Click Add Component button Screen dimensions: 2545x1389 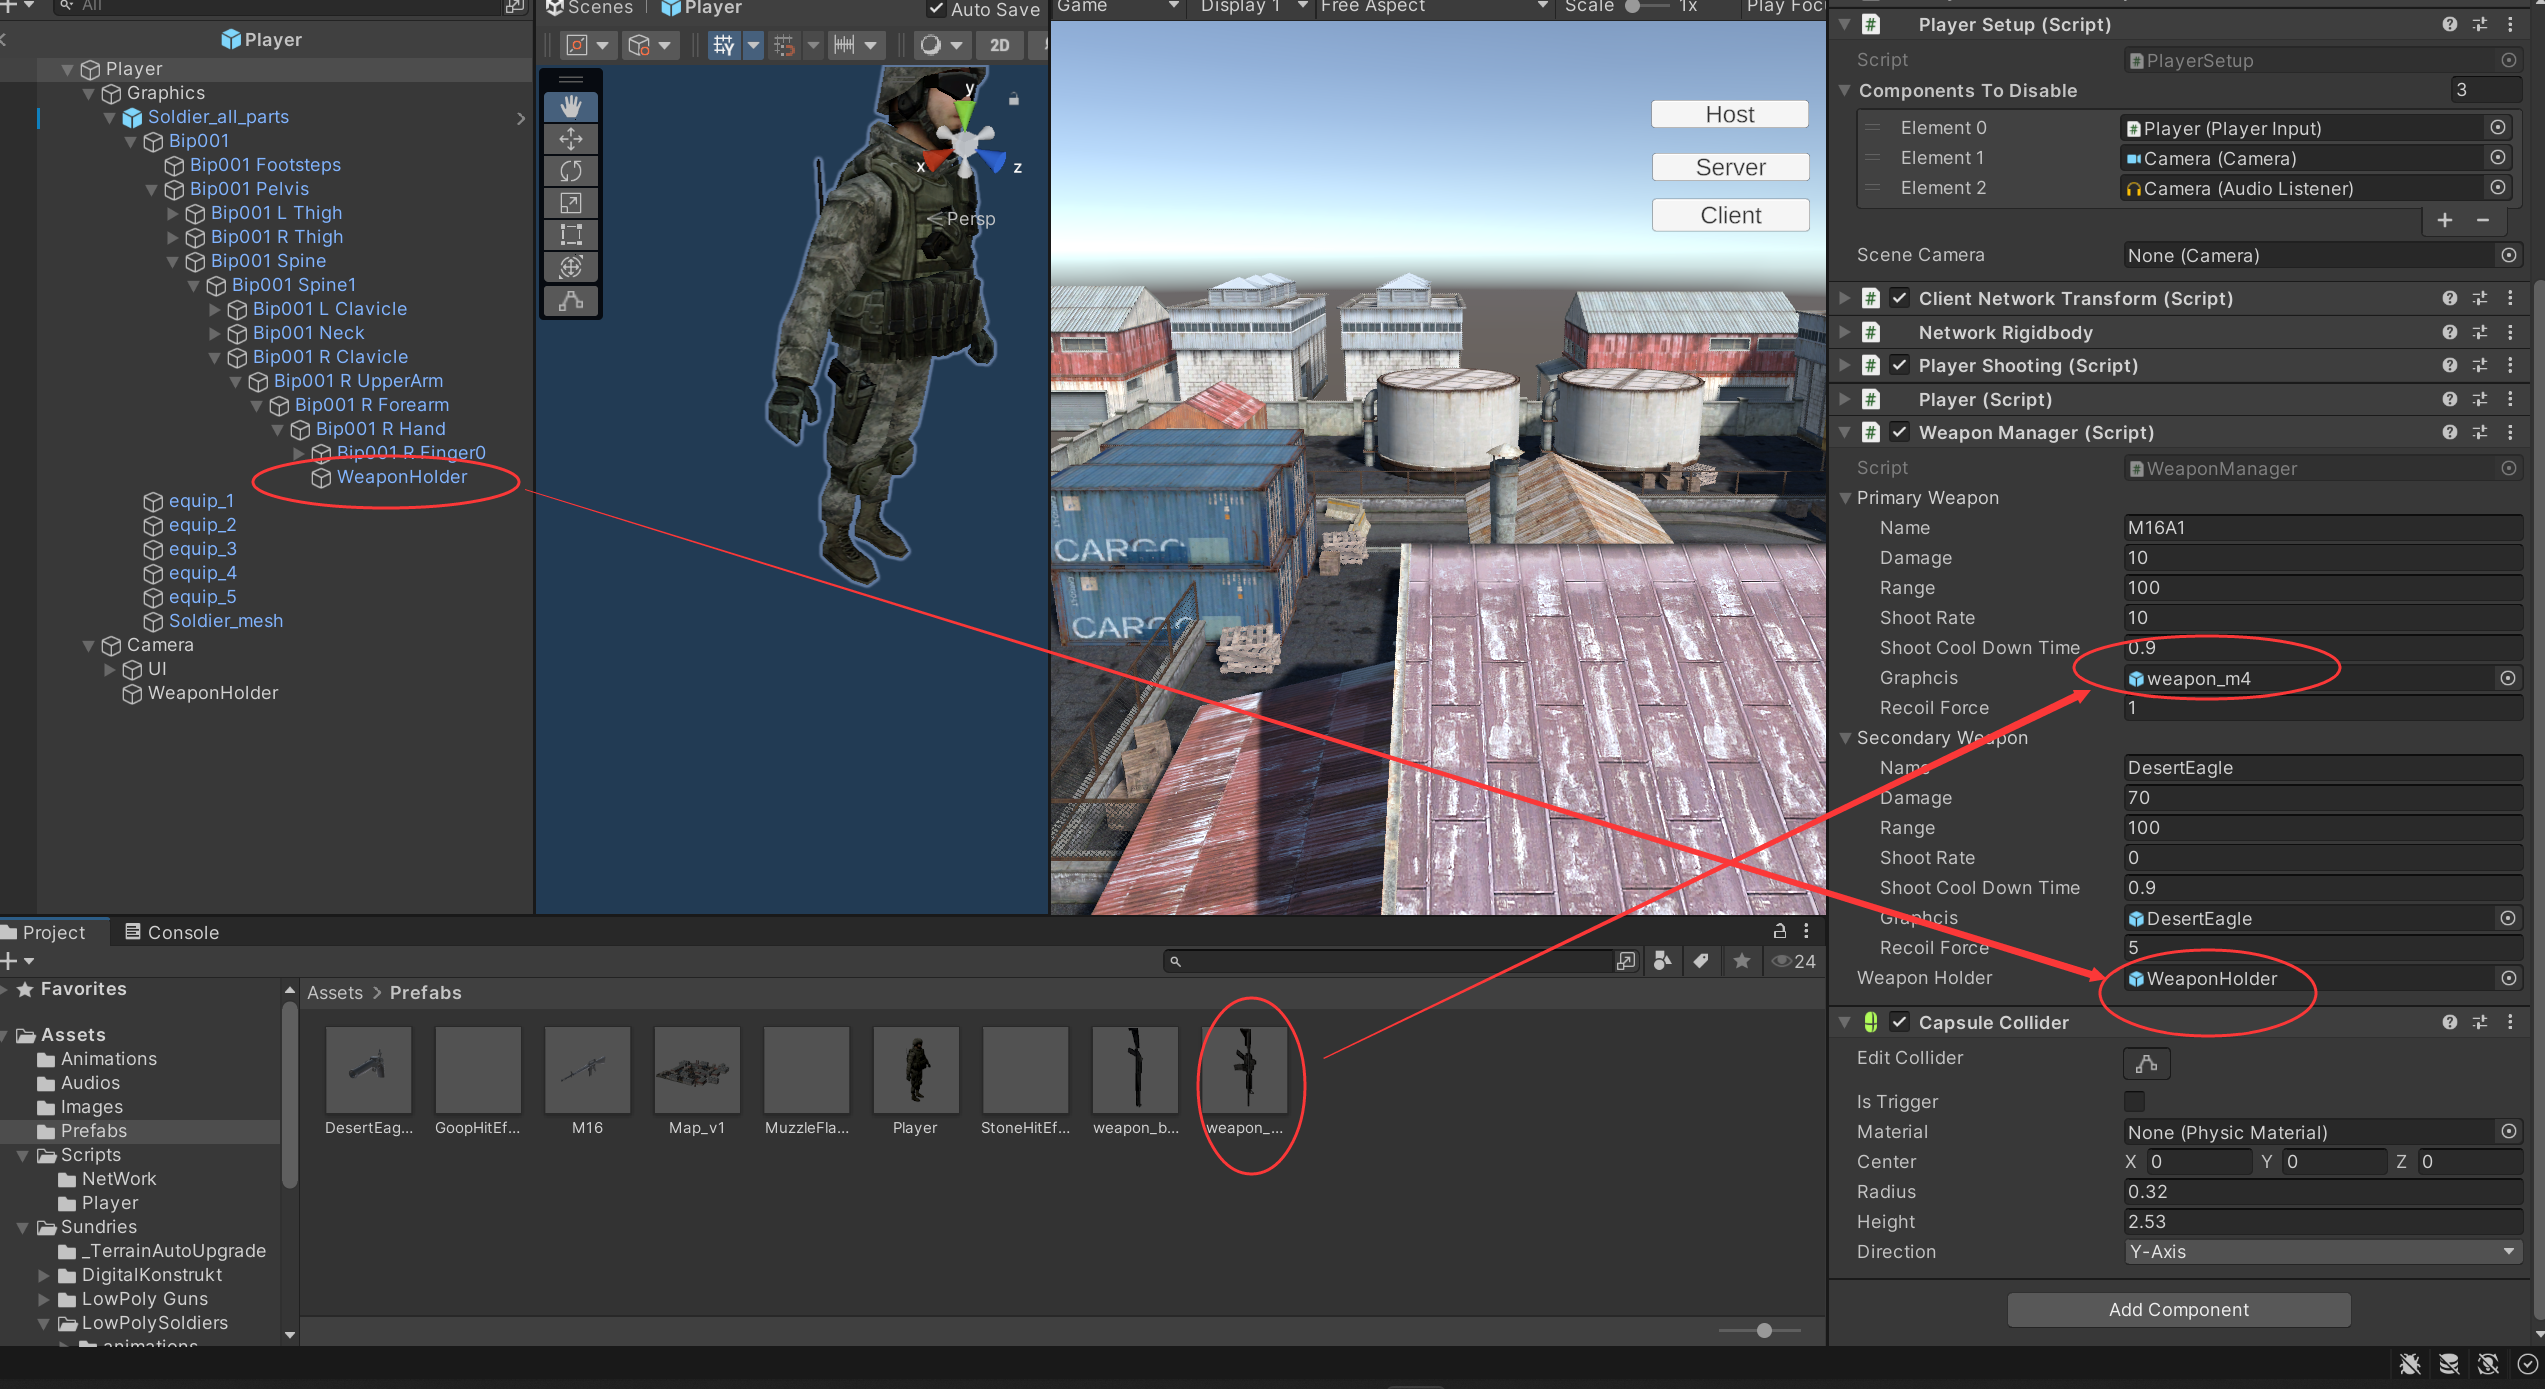coord(2179,1309)
